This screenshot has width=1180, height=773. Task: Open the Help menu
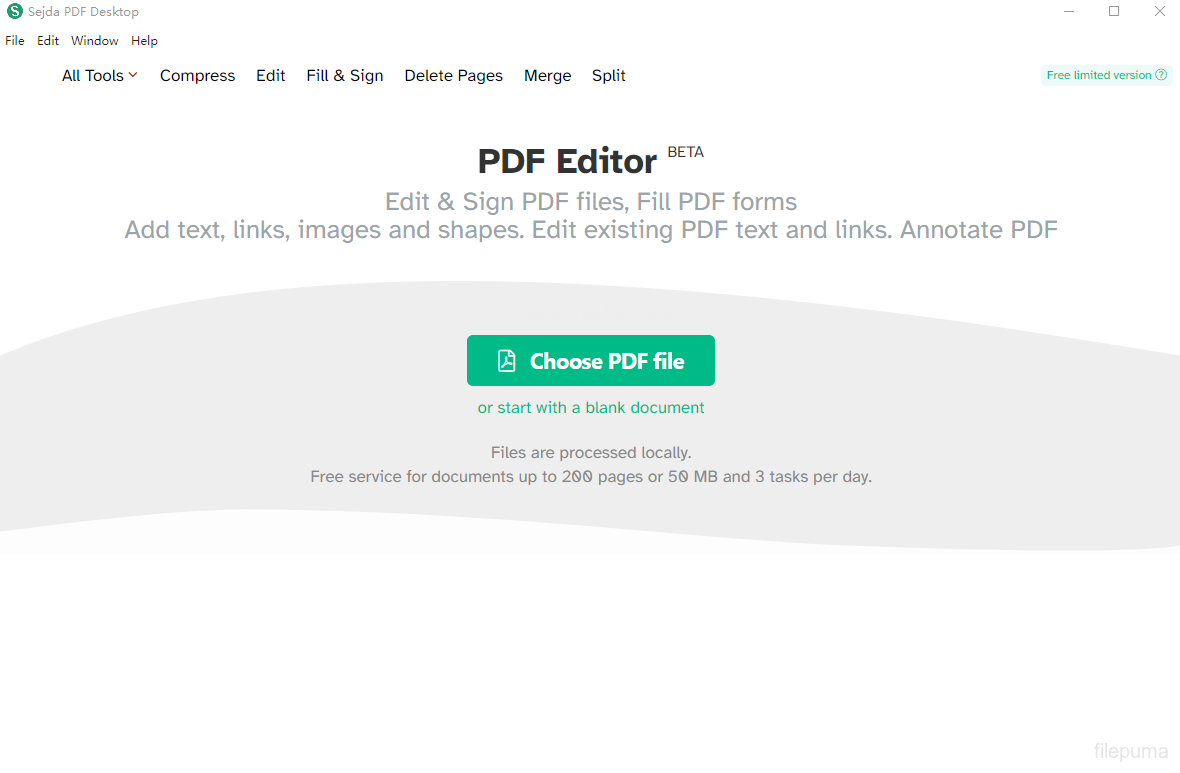click(144, 41)
